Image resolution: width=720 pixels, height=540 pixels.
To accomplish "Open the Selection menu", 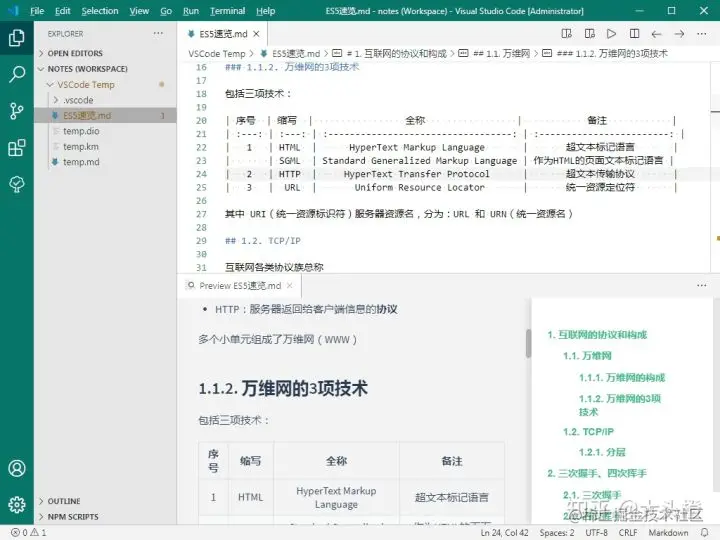I will click(x=100, y=11).
